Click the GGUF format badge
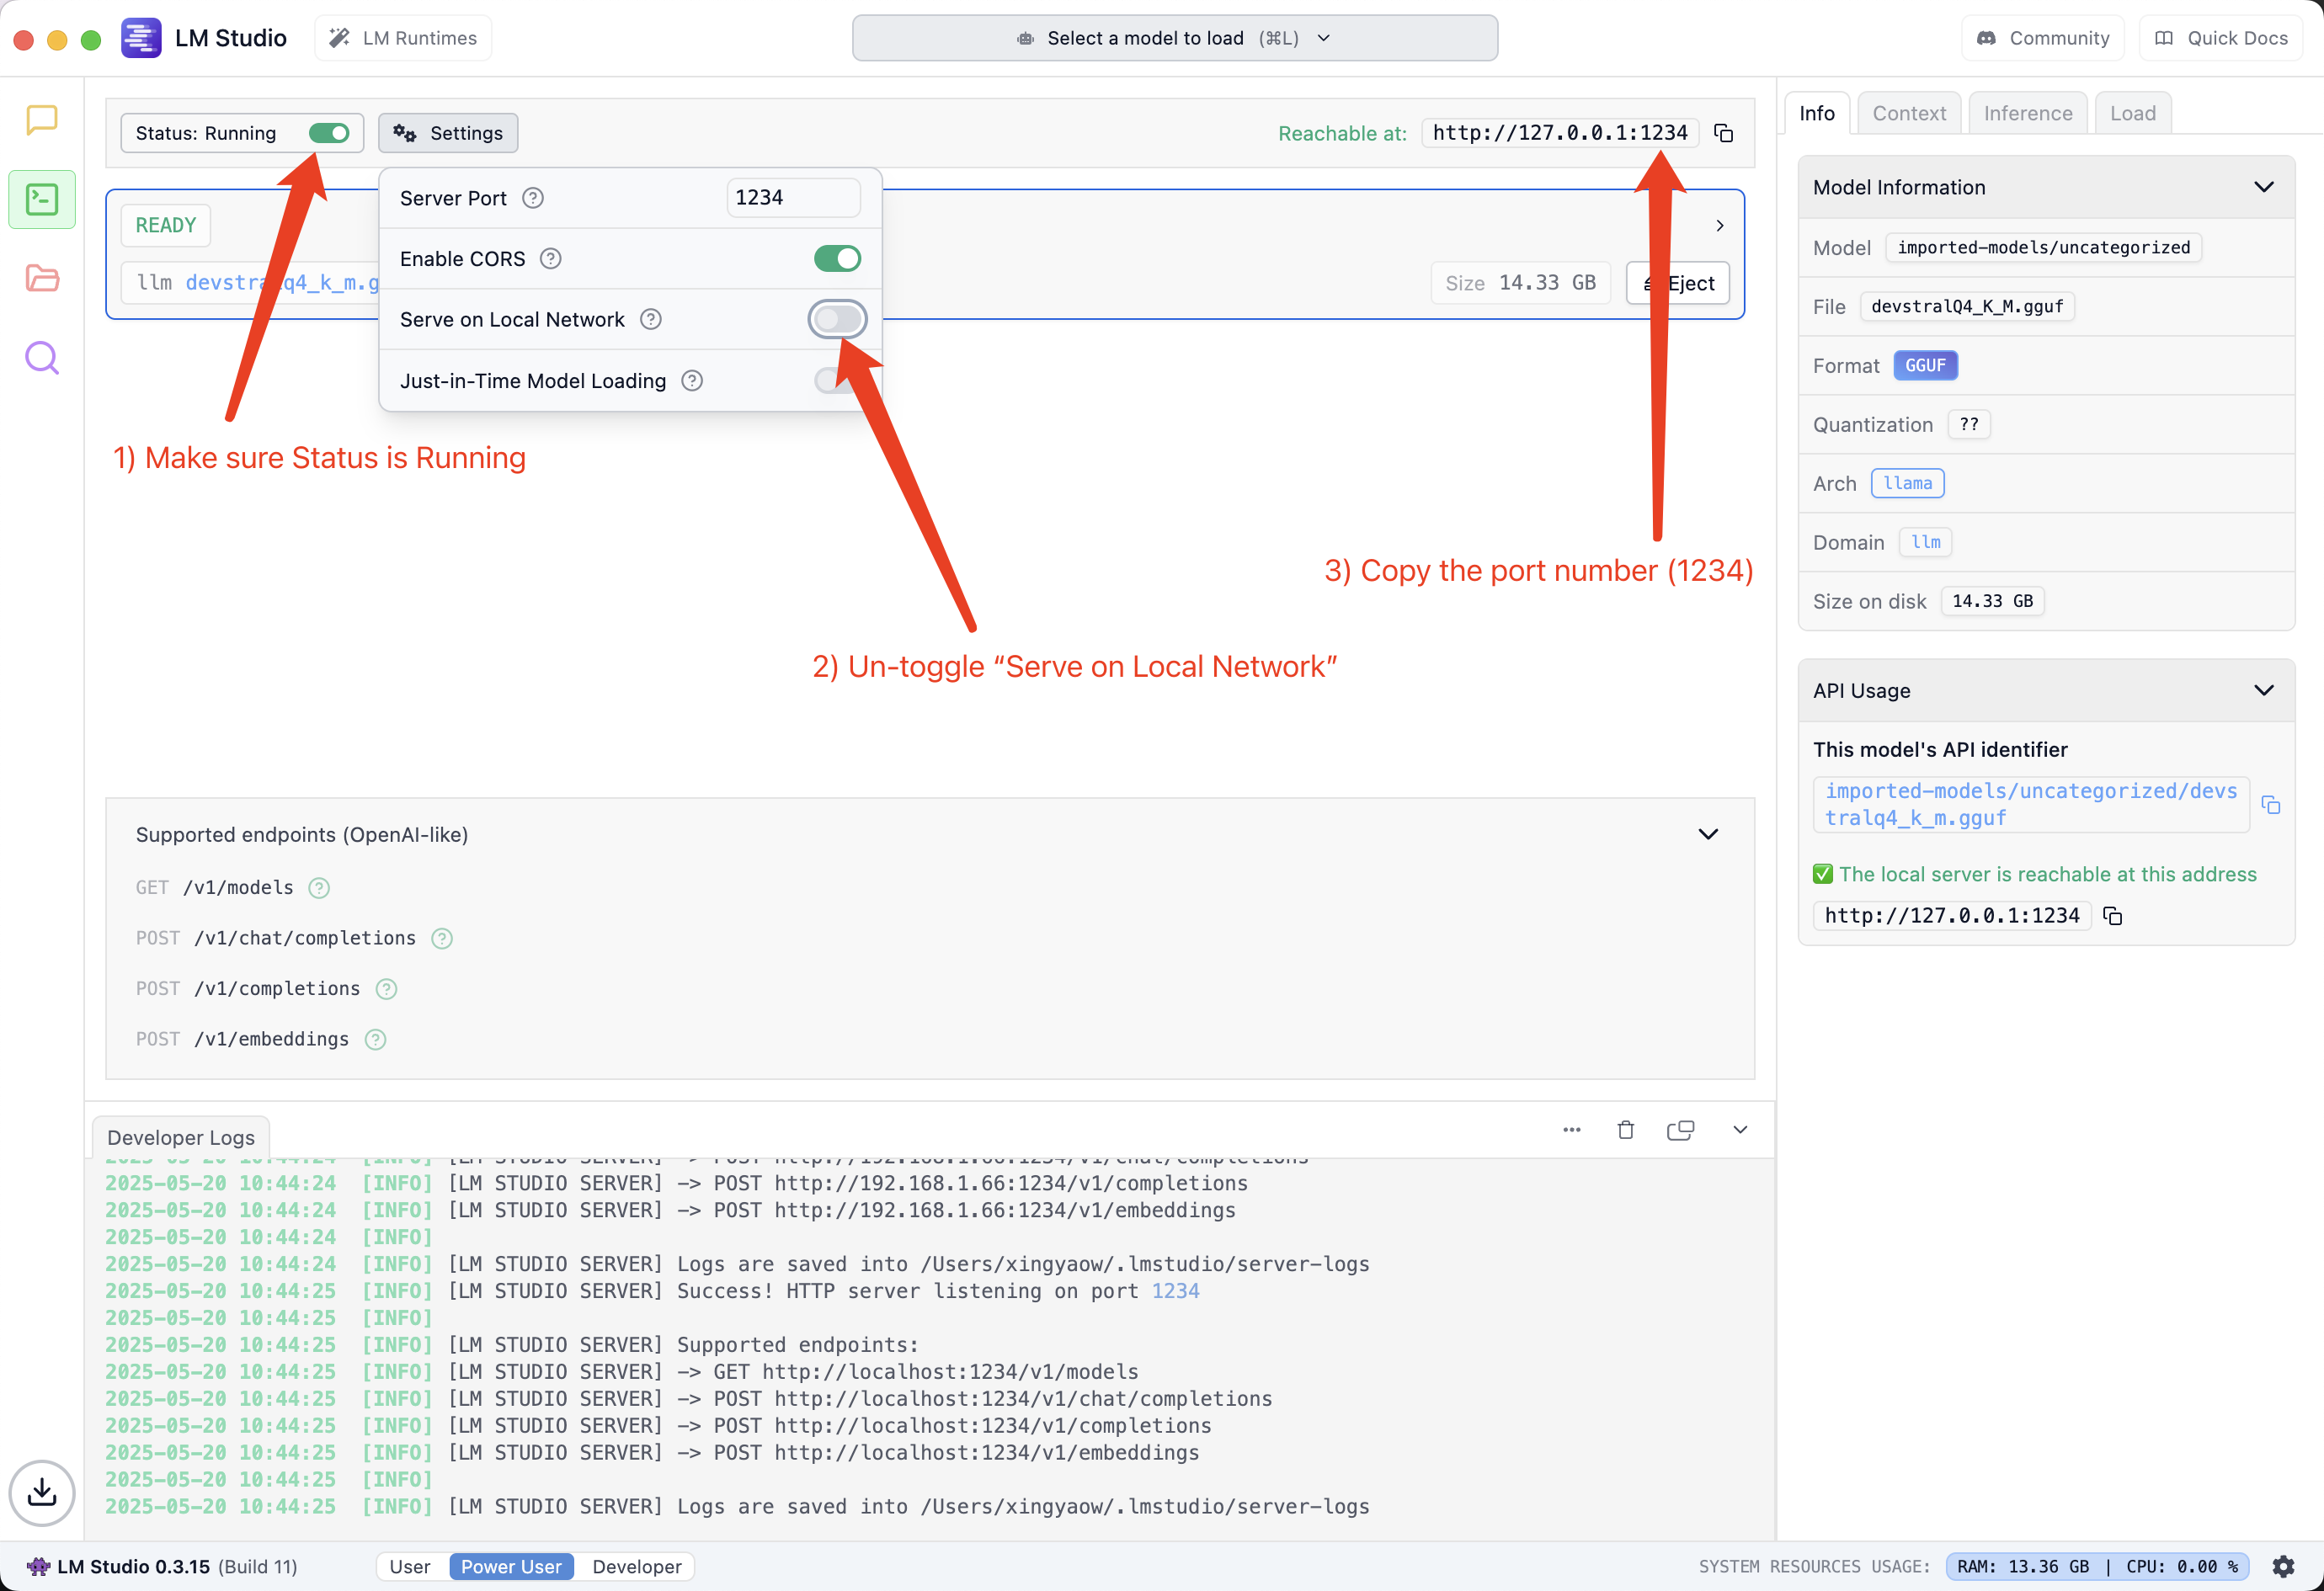The height and width of the screenshot is (1591, 2324). pos(1925,366)
